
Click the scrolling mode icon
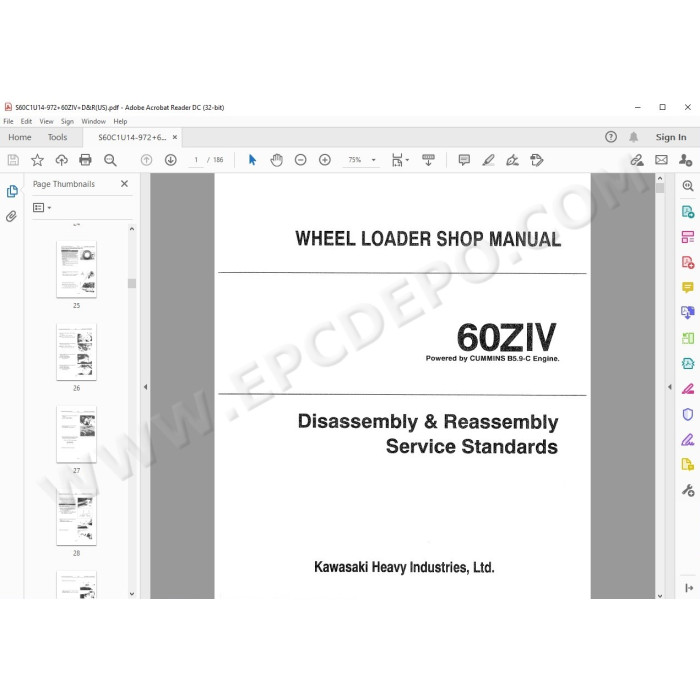point(428,160)
